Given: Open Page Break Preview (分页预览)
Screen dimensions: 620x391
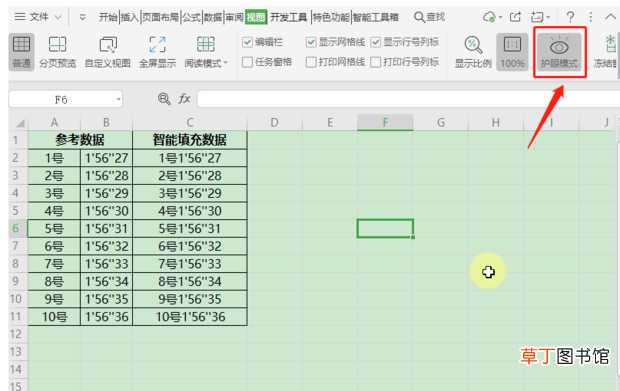Looking at the screenshot, I should pyautogui.click(x=57, y=51).
